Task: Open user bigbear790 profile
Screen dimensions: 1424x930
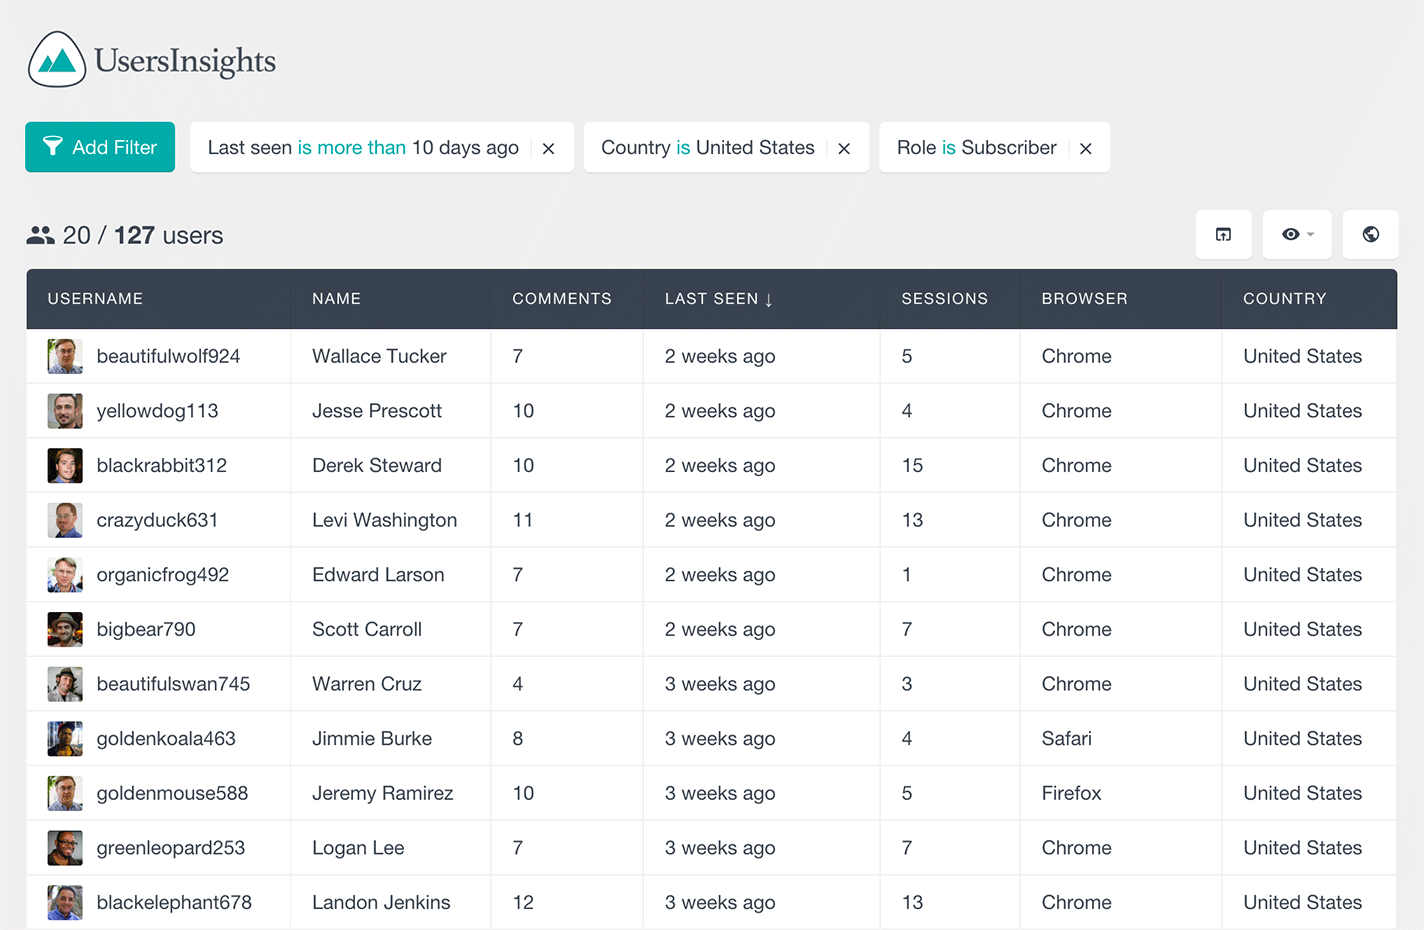Action: [x=146, y=629]
